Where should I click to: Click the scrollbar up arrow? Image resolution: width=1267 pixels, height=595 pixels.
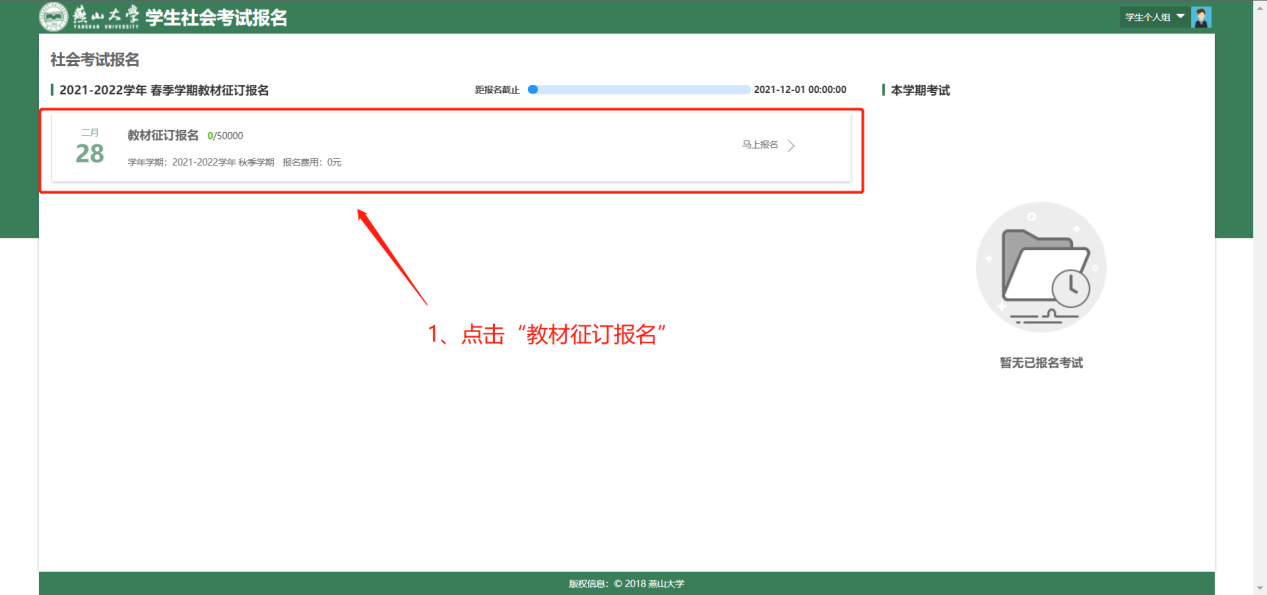click(1259, 7)
